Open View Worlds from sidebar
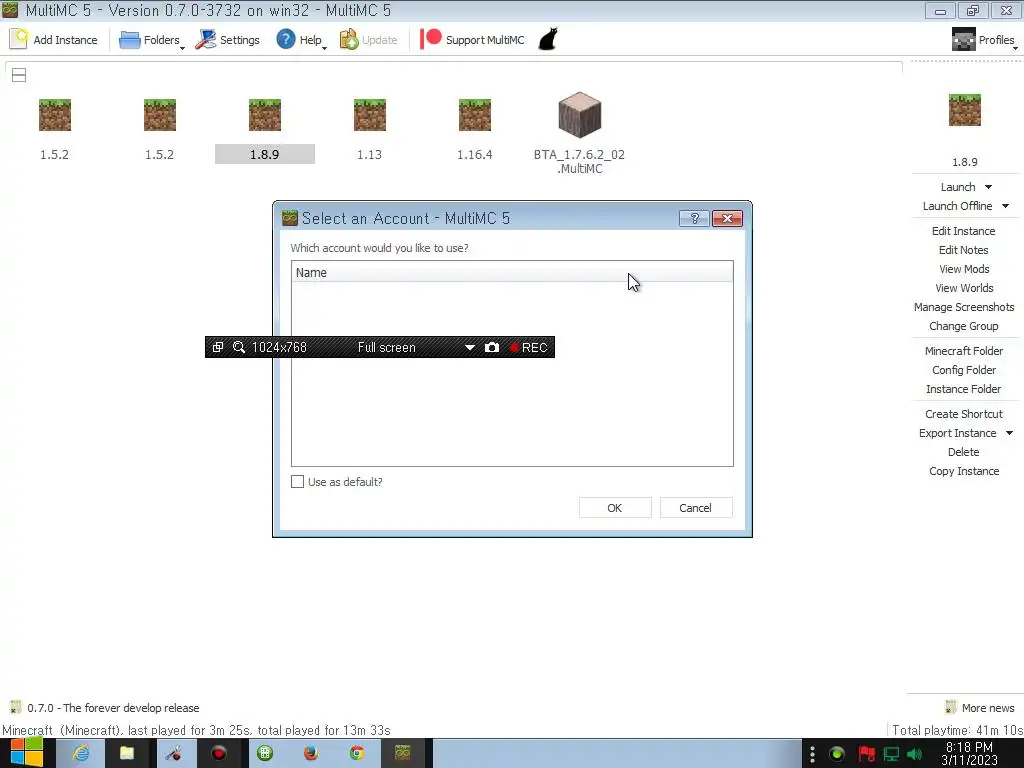The height and width of the screenshot is (768, 1024). (964, 288)
